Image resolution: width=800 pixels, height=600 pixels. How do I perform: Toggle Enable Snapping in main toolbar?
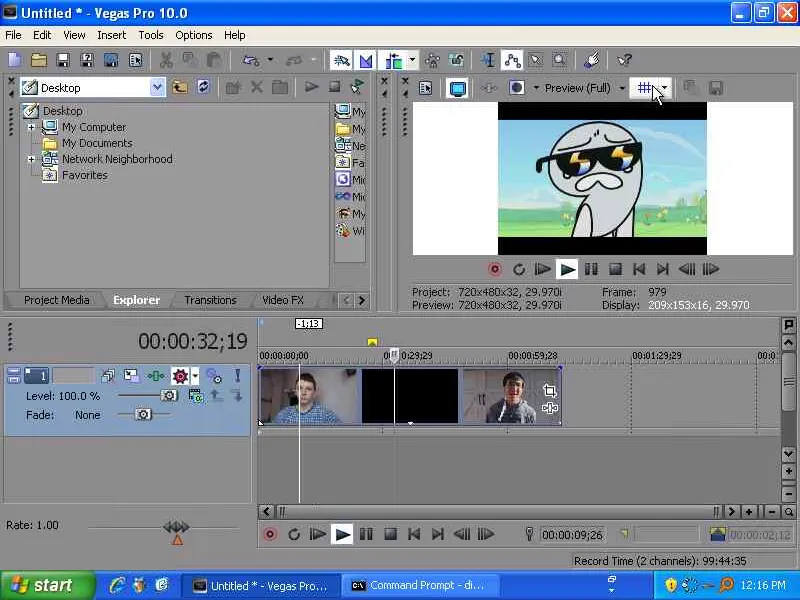click(x=341, y=61)
